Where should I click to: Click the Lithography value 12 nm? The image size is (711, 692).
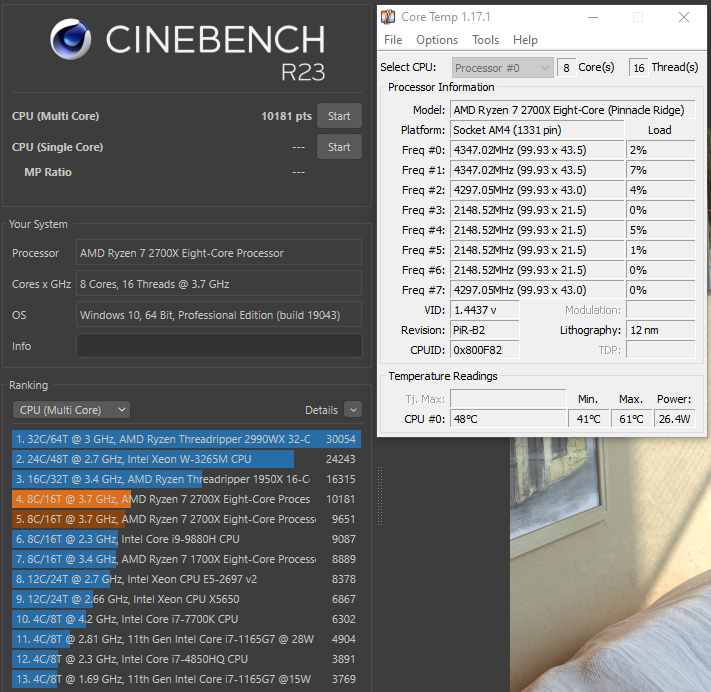click(x=661, y=330)
